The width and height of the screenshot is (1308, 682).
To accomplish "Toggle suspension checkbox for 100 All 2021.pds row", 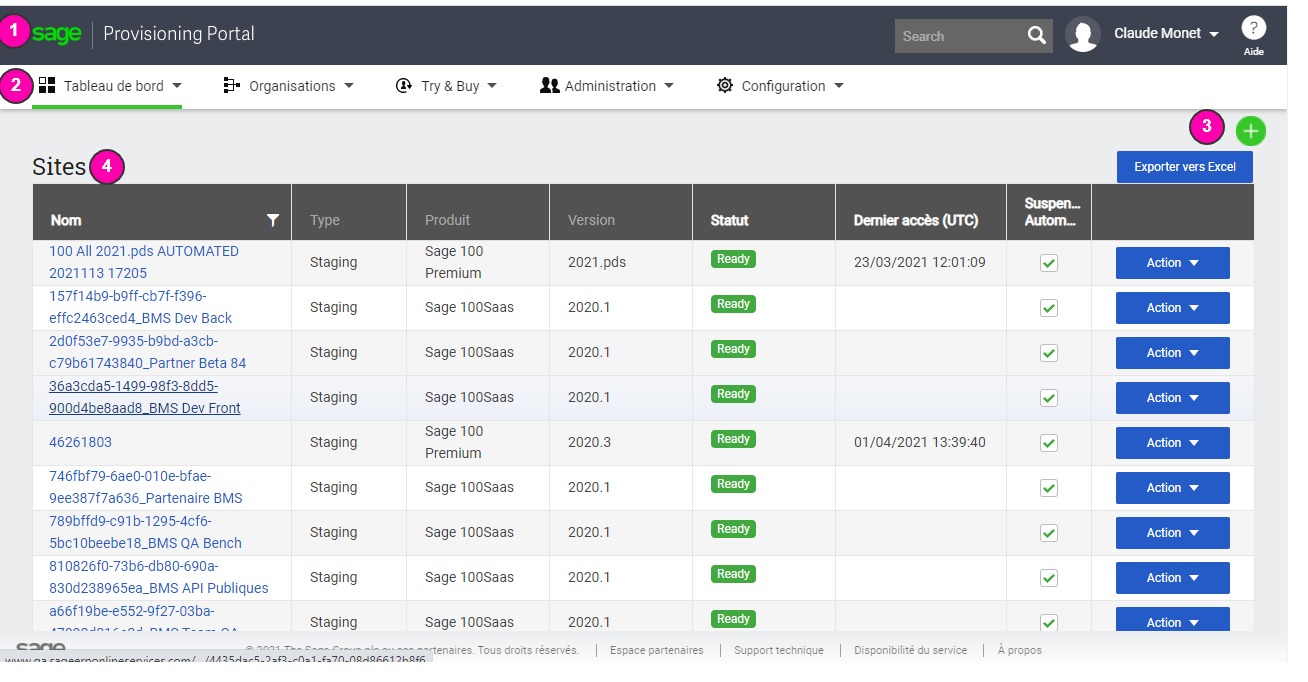I will 1049,263.
